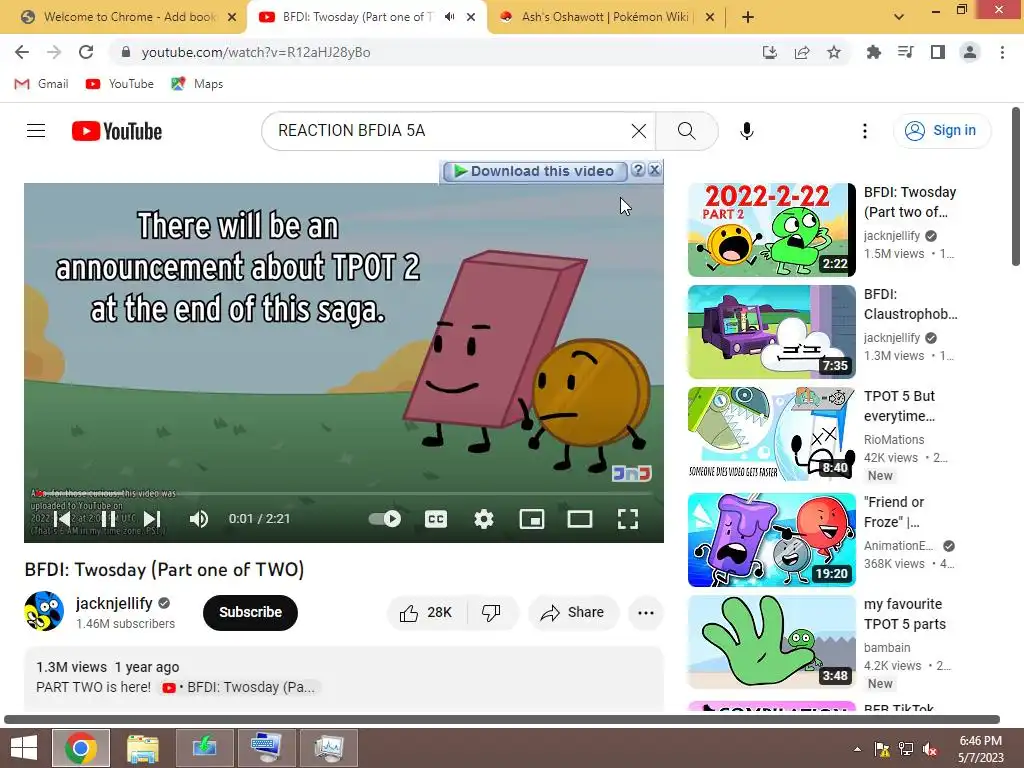The image size is (1024, 768).
Task: Open the Extensions puzzle icon
Action: pos(873,52)
